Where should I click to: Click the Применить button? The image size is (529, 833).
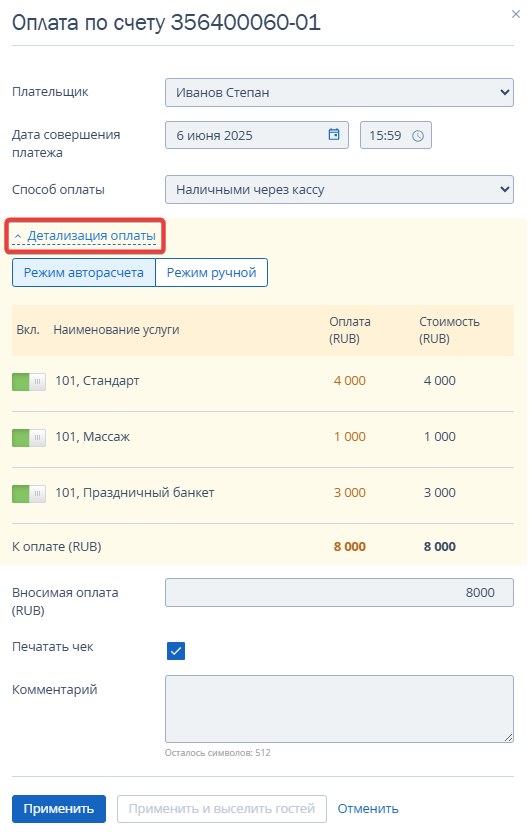pyautogui.click(x=59, y=809)
